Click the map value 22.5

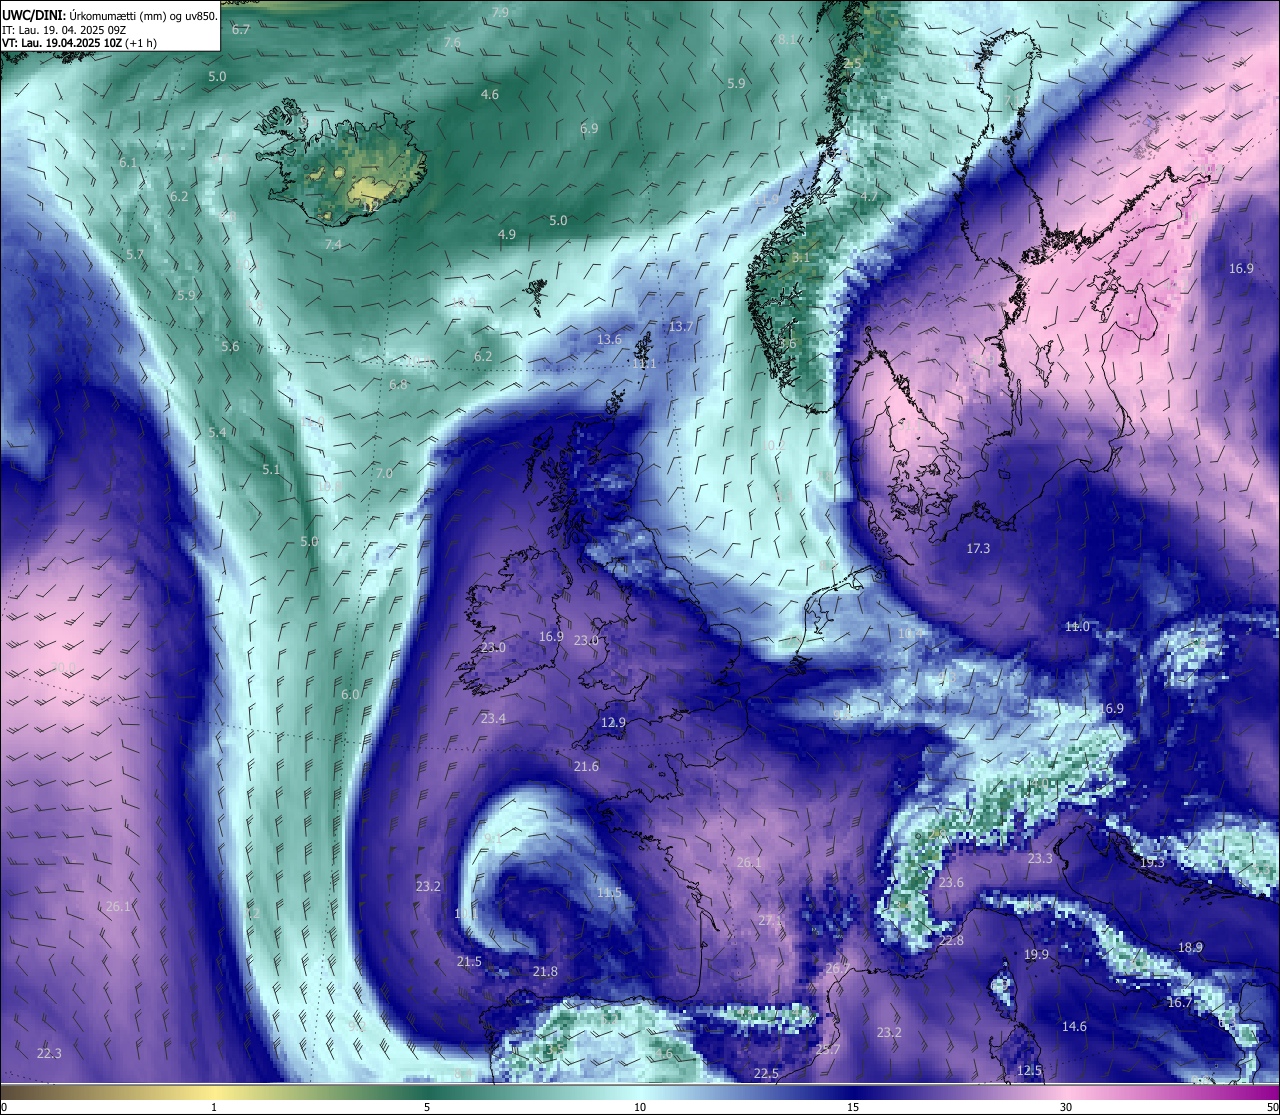coord(766,1074)
